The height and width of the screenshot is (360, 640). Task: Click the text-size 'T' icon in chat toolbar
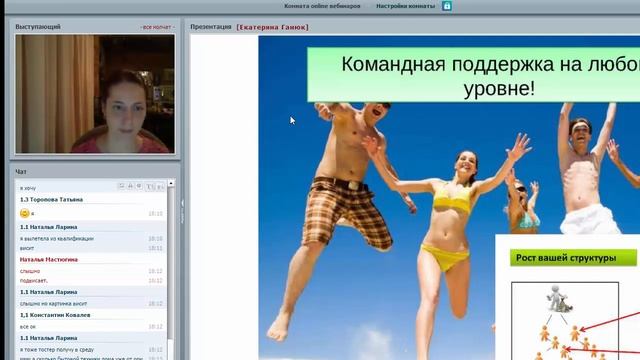[149, 187]
